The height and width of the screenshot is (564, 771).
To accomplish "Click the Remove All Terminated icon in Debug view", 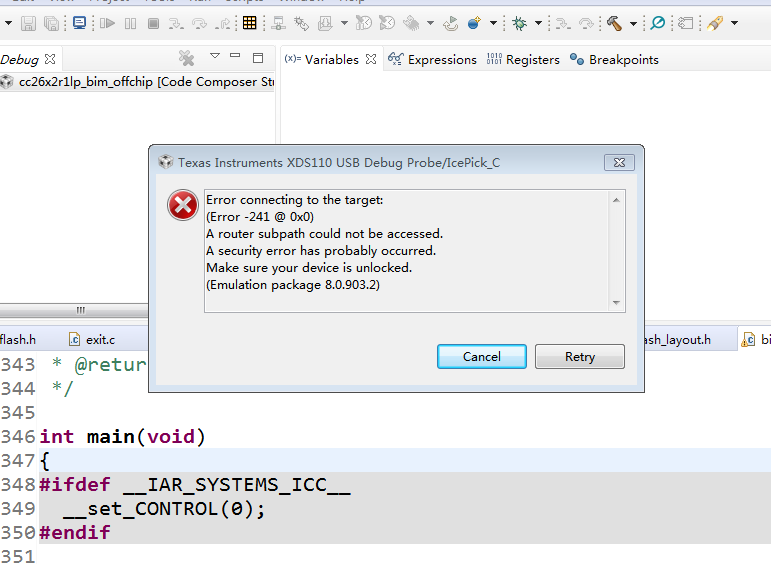I will (x=186, y=59).
